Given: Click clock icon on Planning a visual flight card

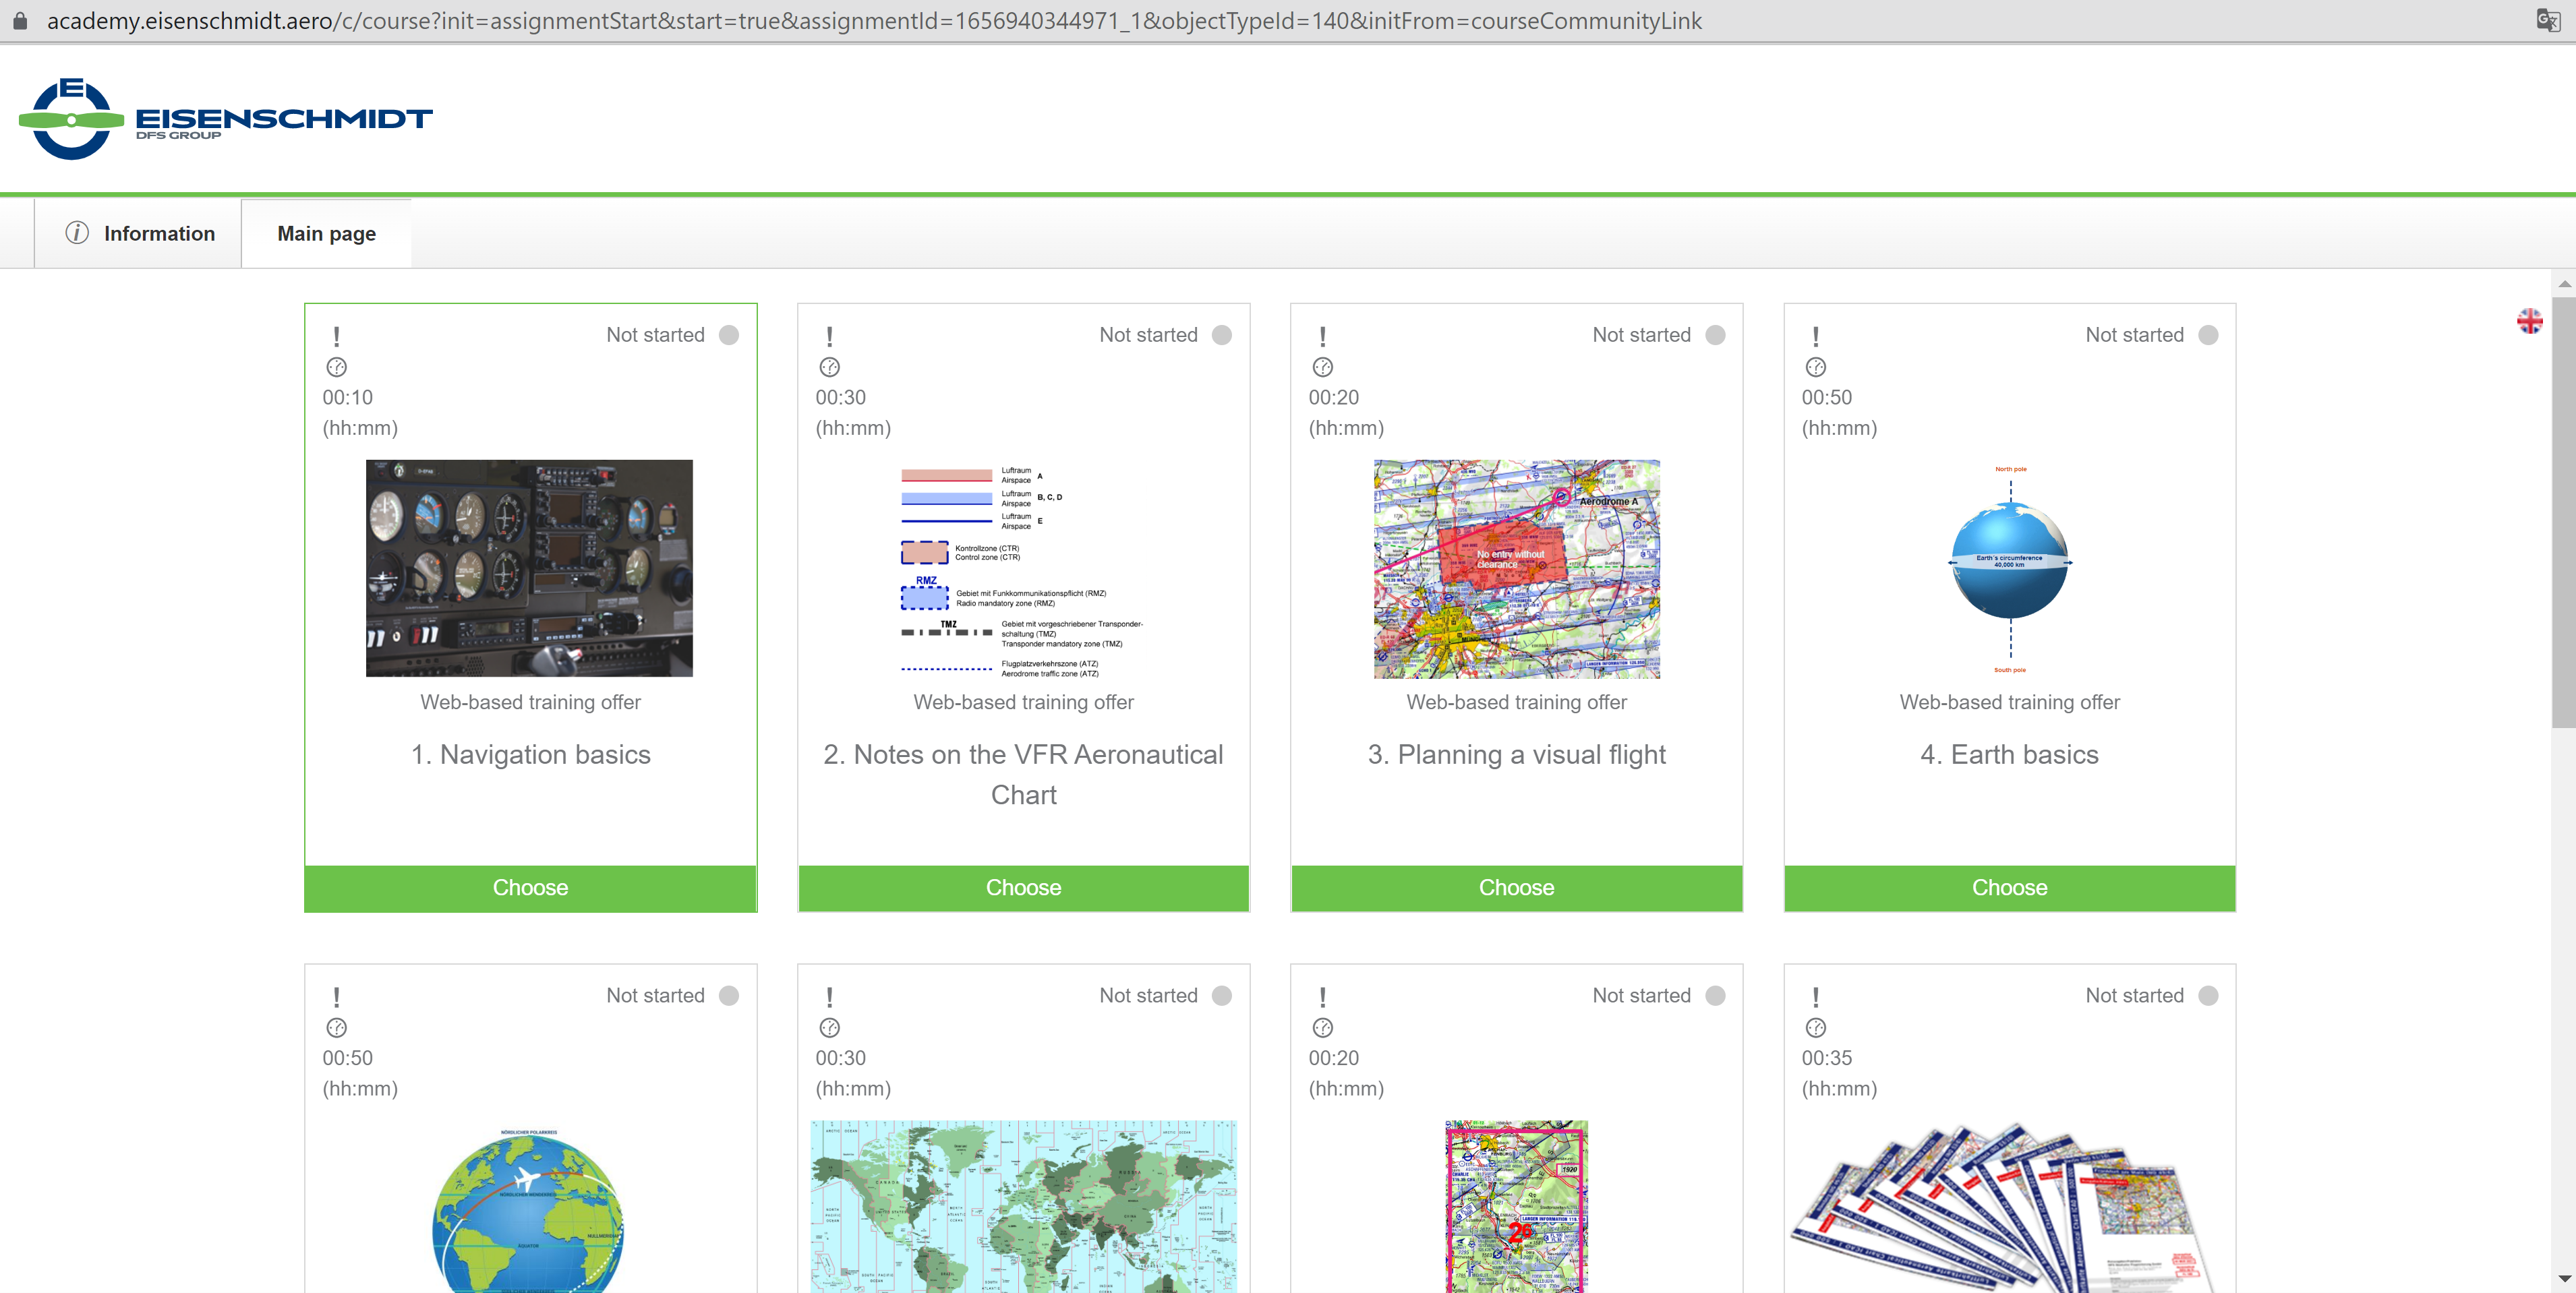Looking at the screenshot, I should [1323, 367].
